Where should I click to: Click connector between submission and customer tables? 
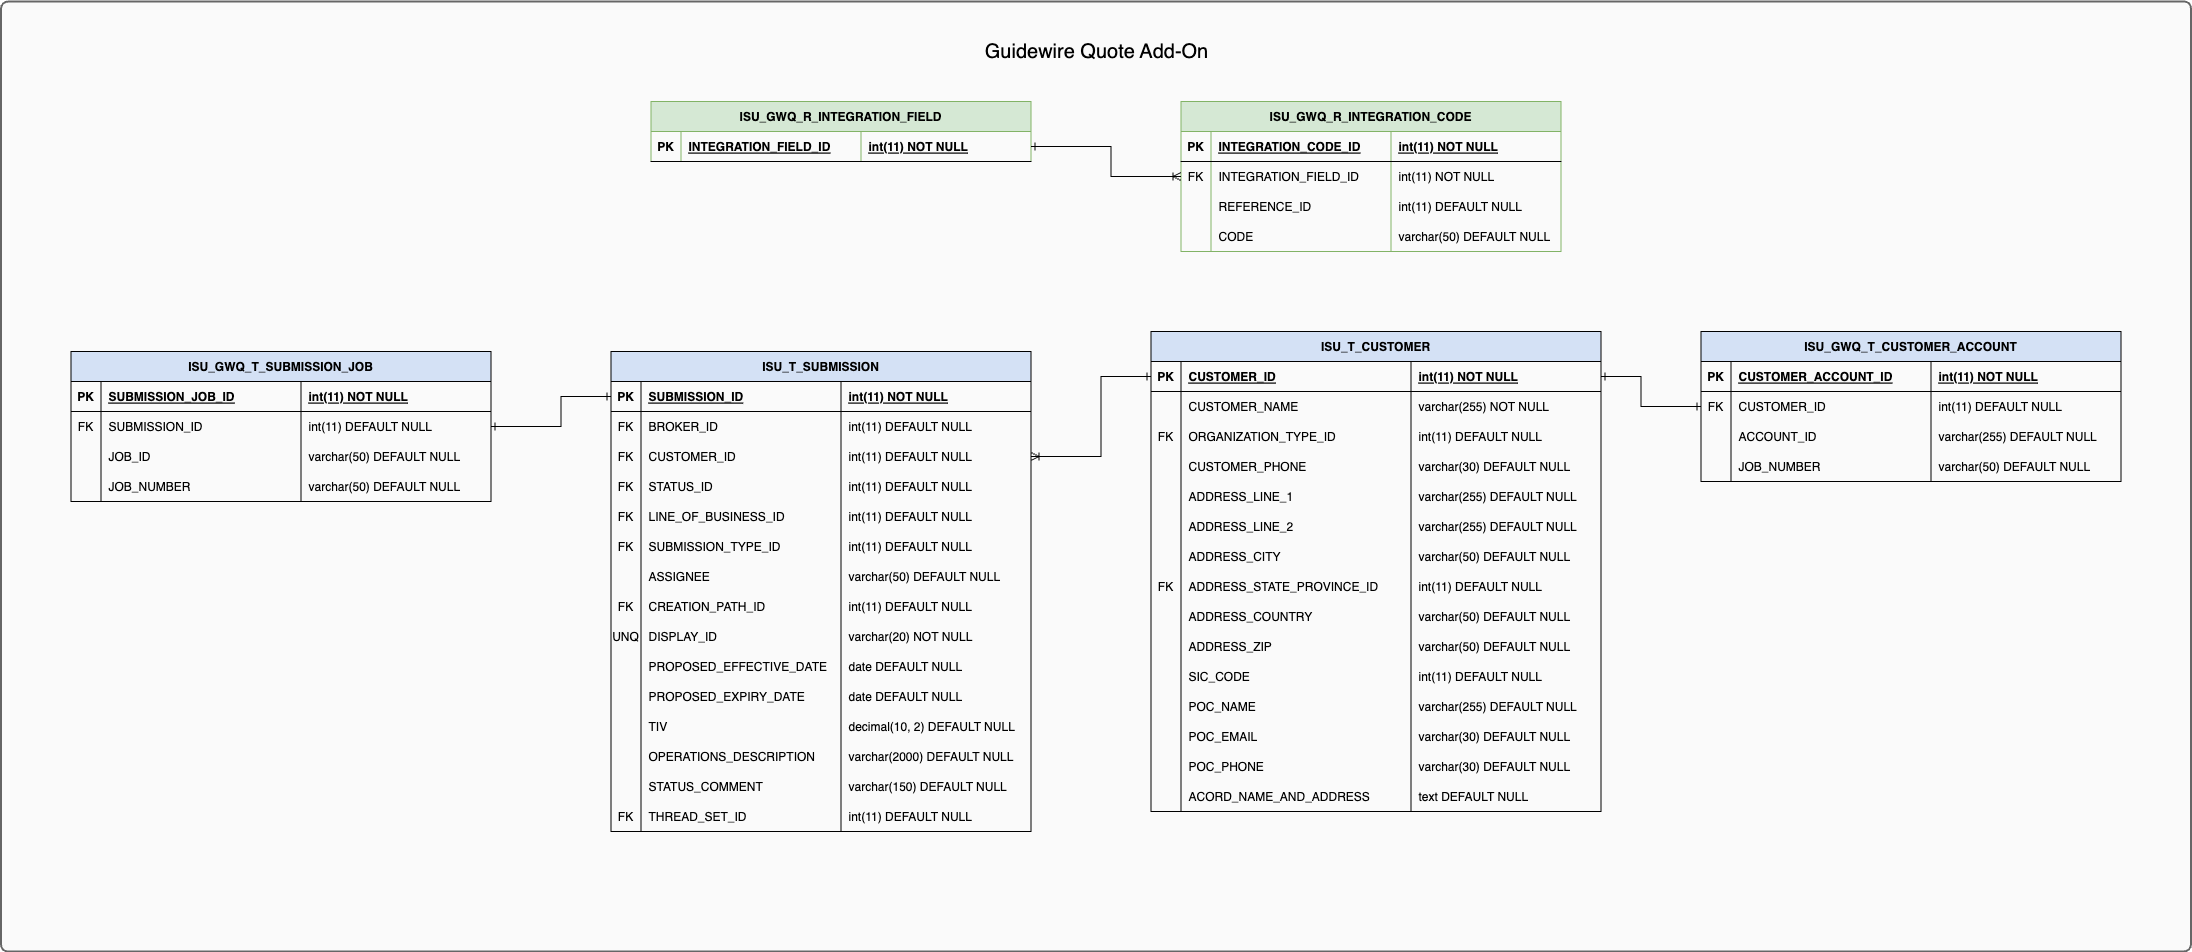click(1101, 417)
